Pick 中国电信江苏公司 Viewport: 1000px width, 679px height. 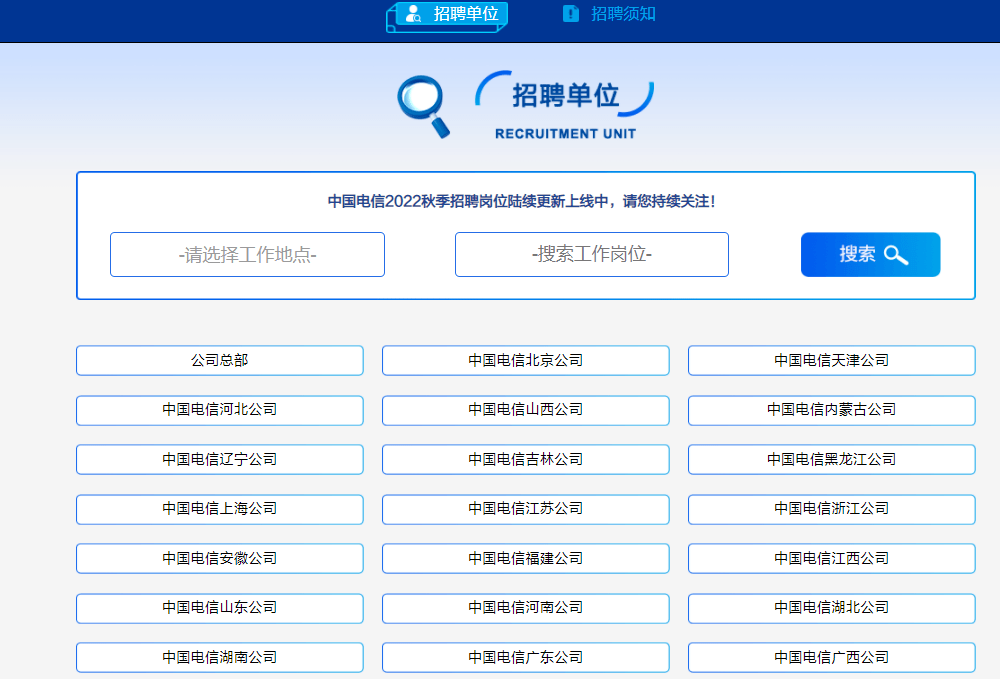pyautogui.click(x=526, y=509)
